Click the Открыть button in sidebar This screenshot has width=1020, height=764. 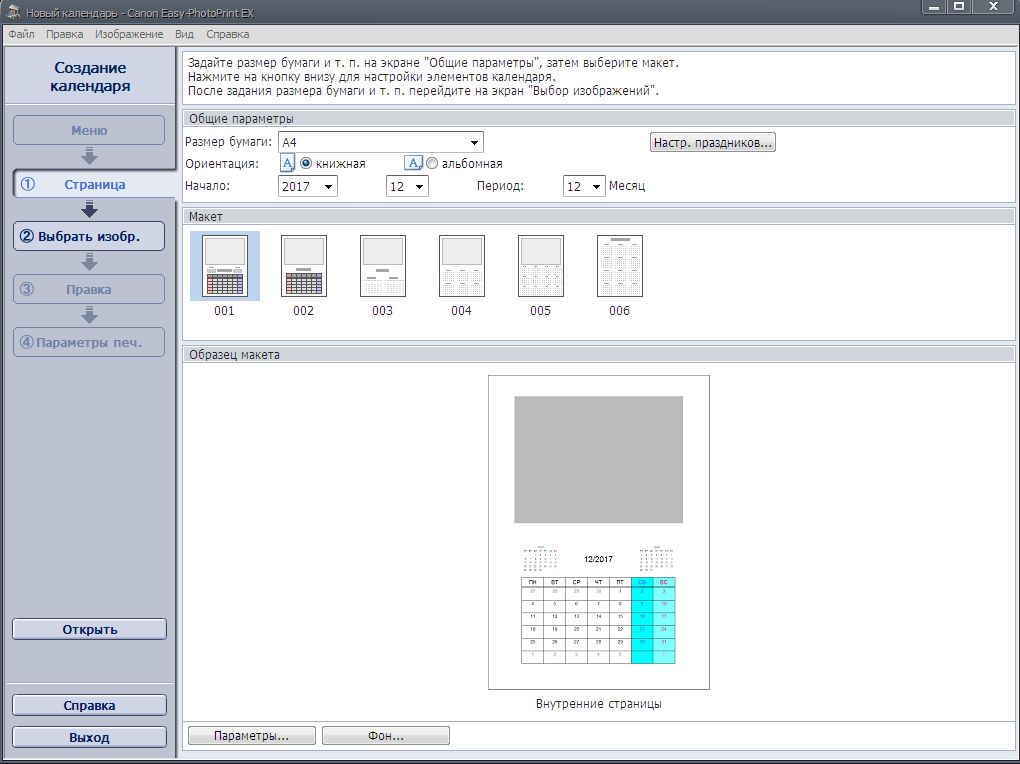click(x=90, y=629)
